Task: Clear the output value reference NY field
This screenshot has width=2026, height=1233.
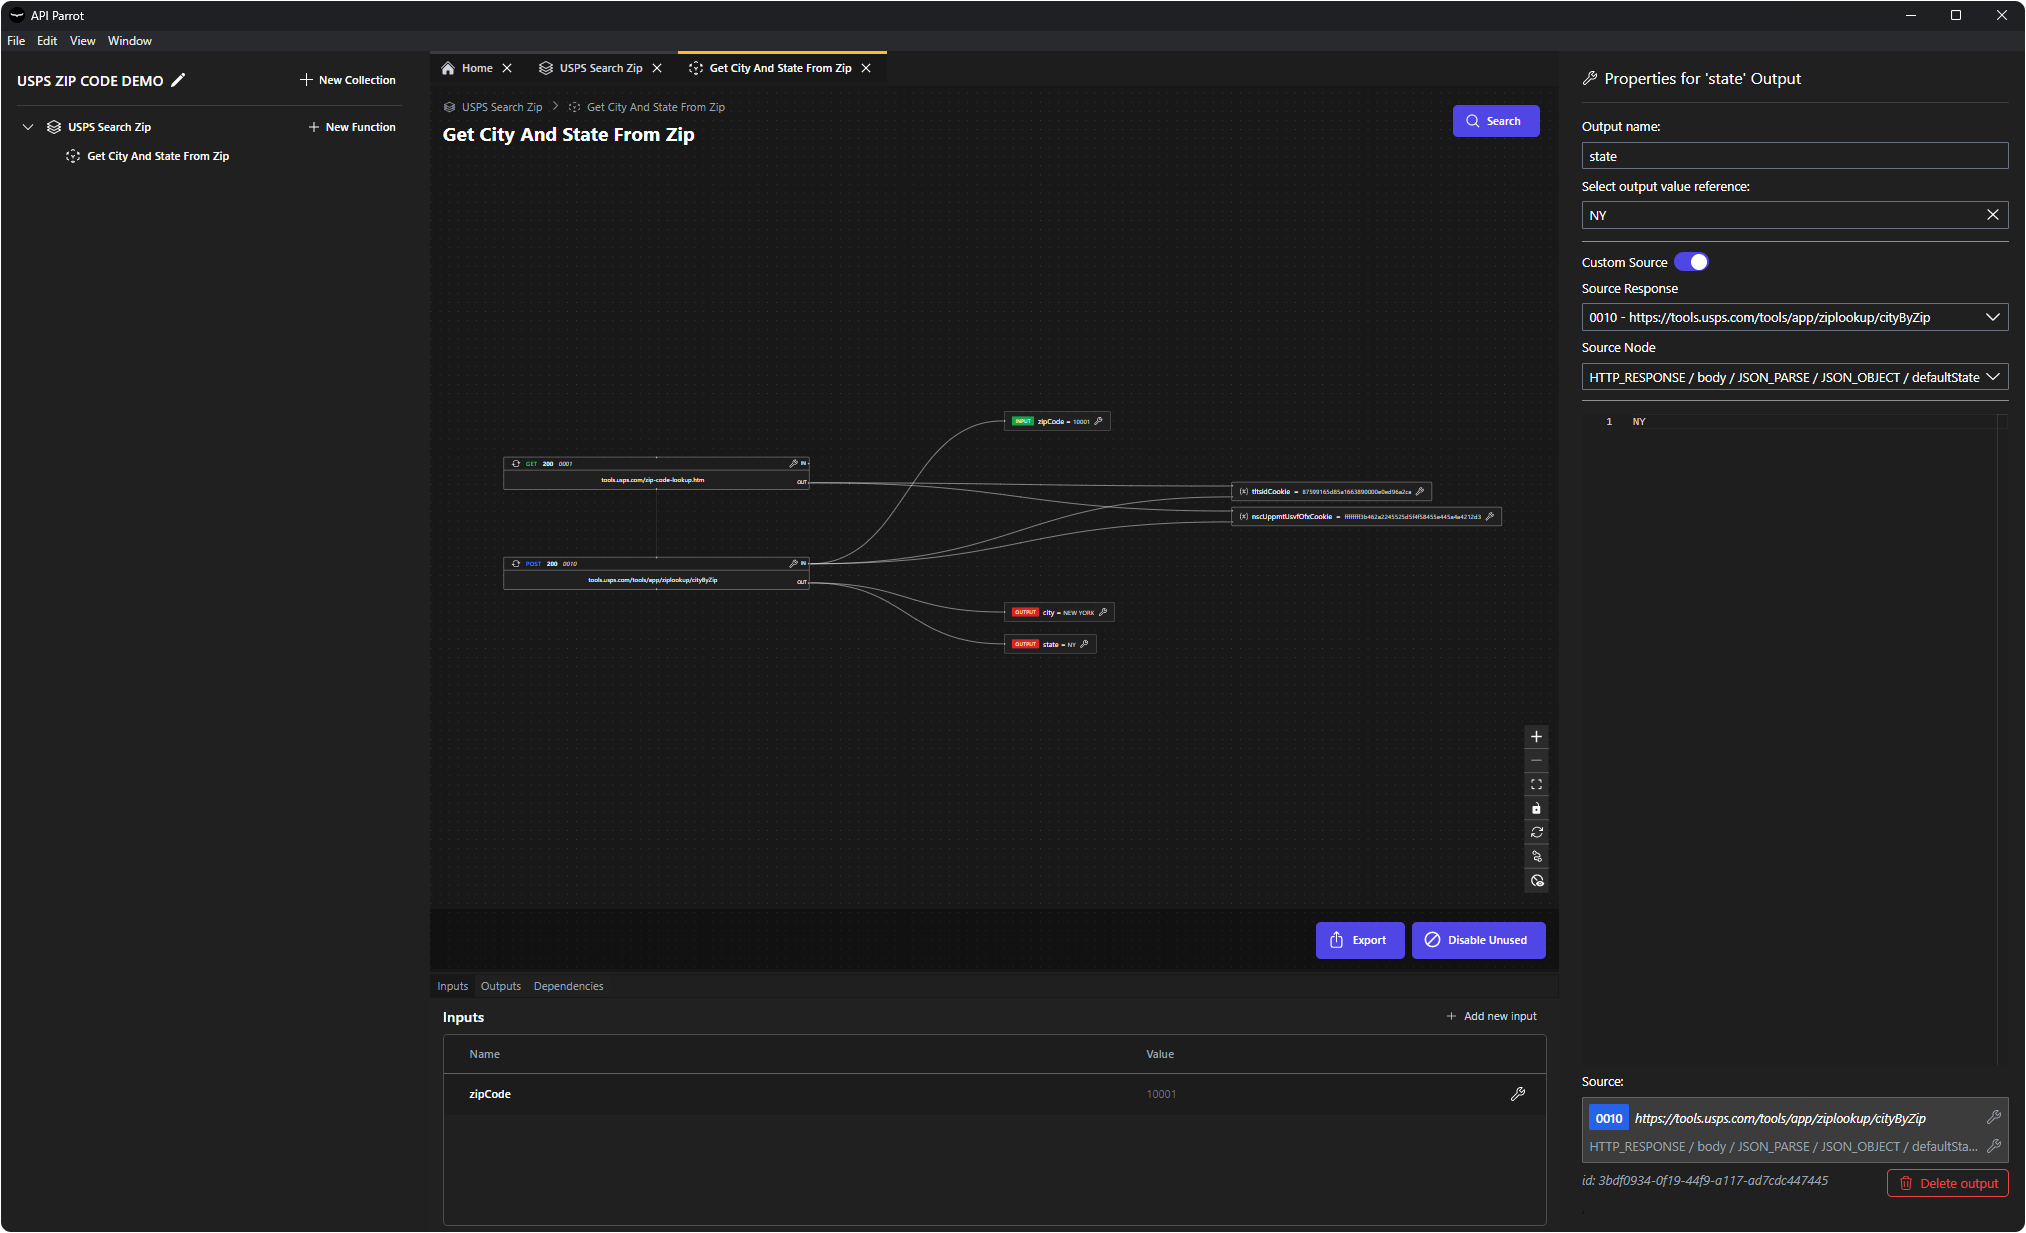Action: click(x=1992, y=214)
